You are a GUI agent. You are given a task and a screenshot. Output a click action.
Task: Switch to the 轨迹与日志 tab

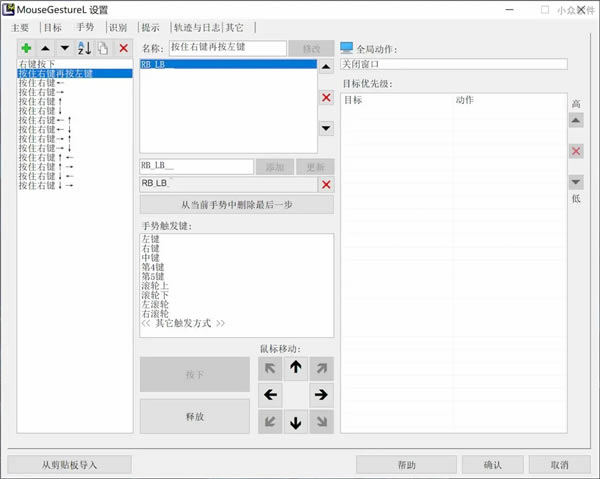click(197, 28)
